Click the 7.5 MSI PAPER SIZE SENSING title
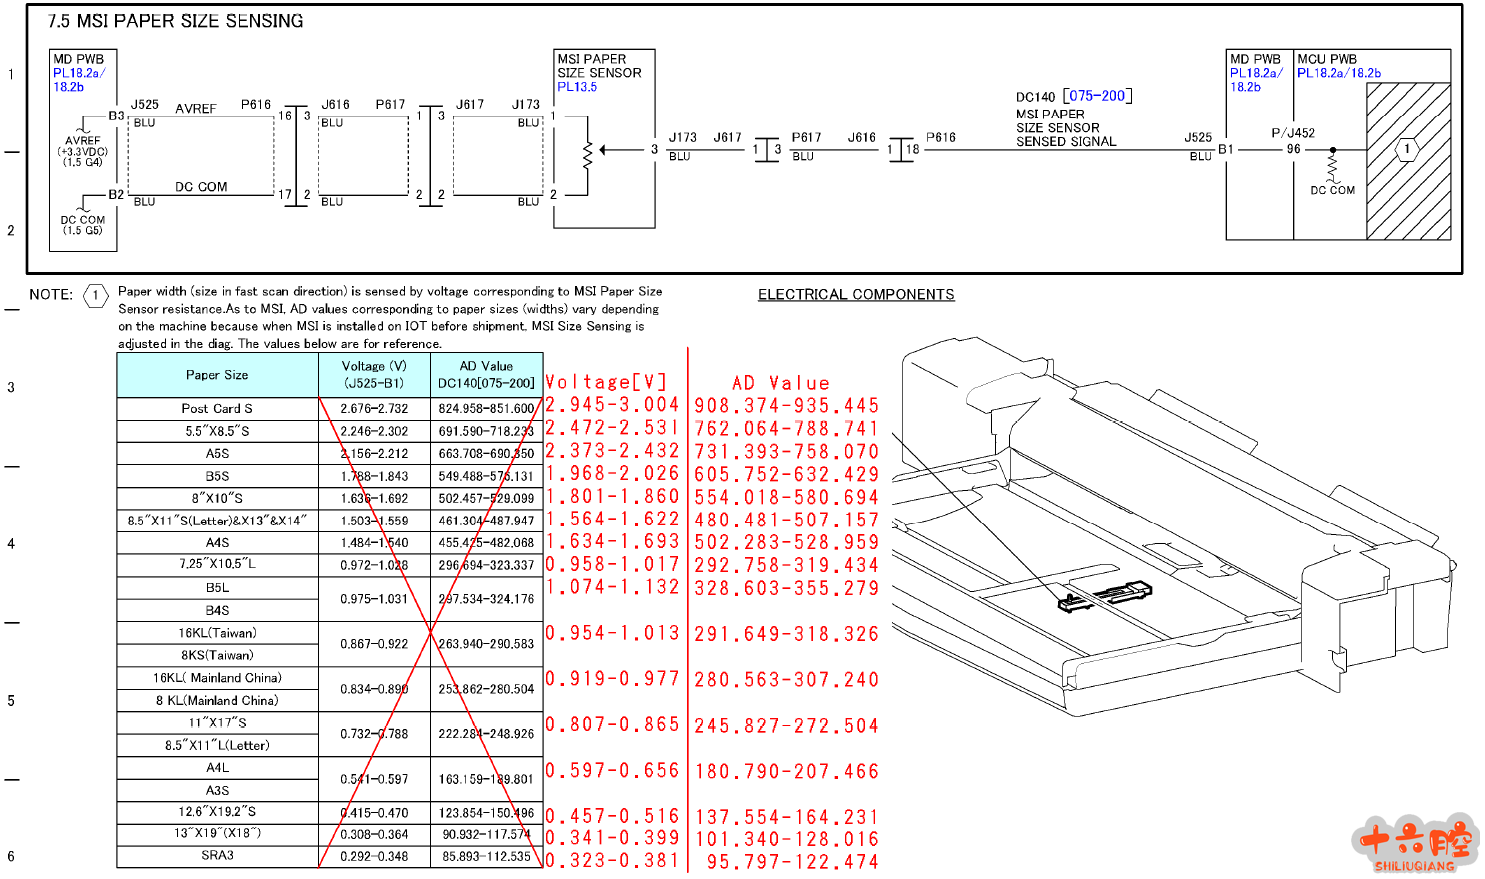 point(176,21)
